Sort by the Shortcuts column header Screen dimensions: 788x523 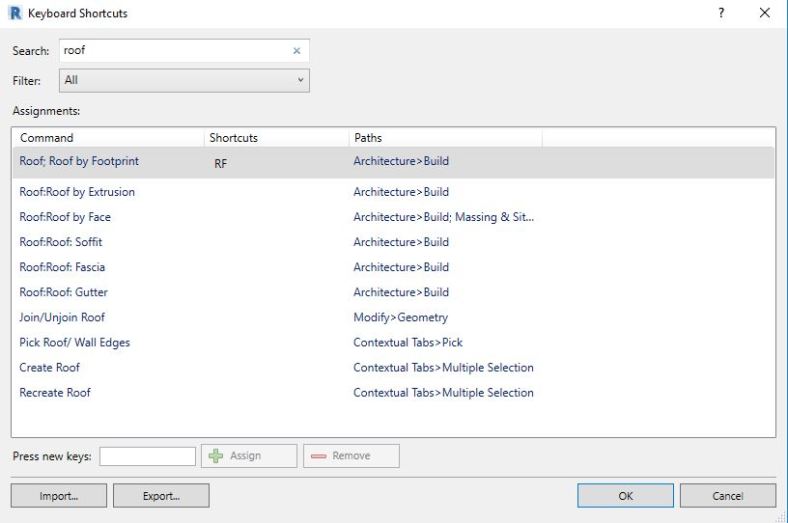click(274, 138)
